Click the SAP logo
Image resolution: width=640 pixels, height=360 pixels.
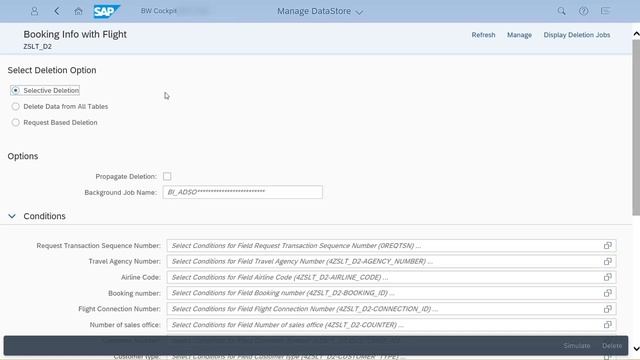(x=106, y=11)
